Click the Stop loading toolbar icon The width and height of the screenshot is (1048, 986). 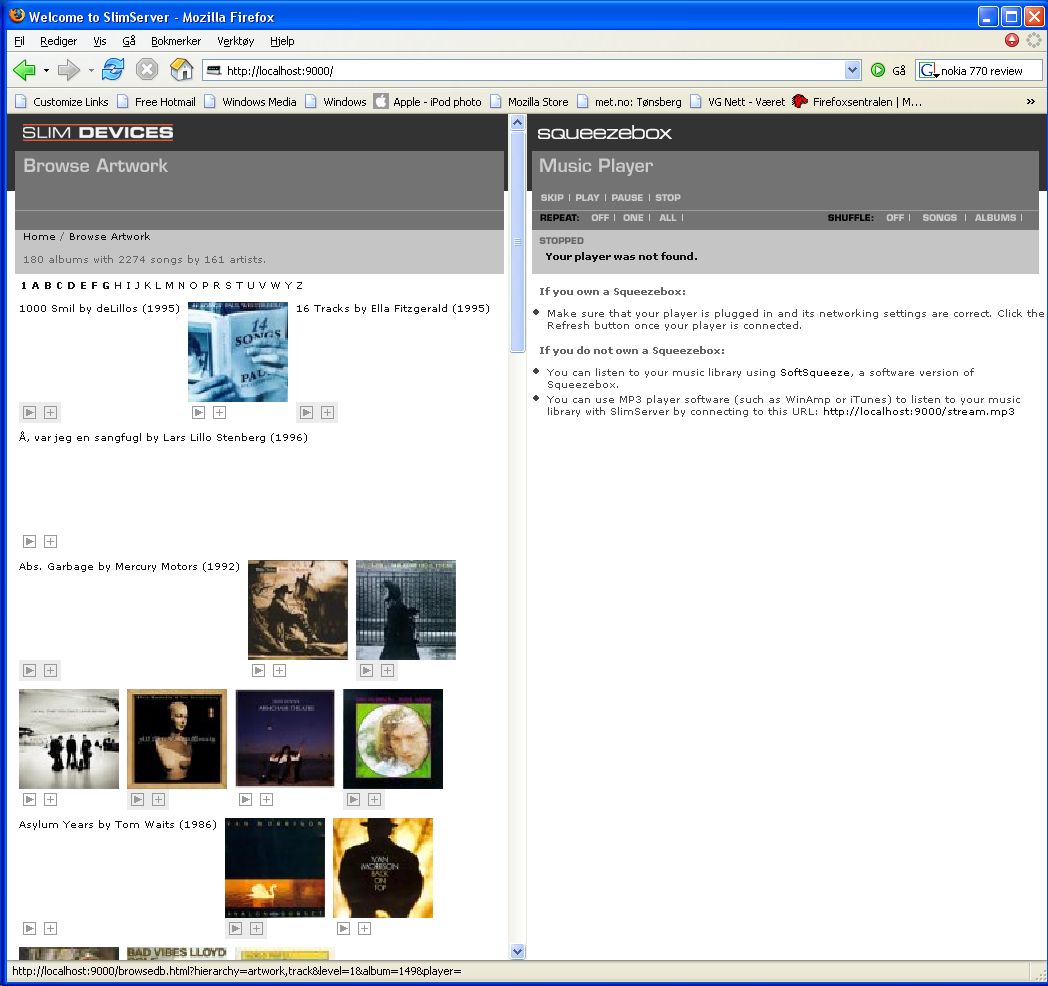tap(147, 70)
